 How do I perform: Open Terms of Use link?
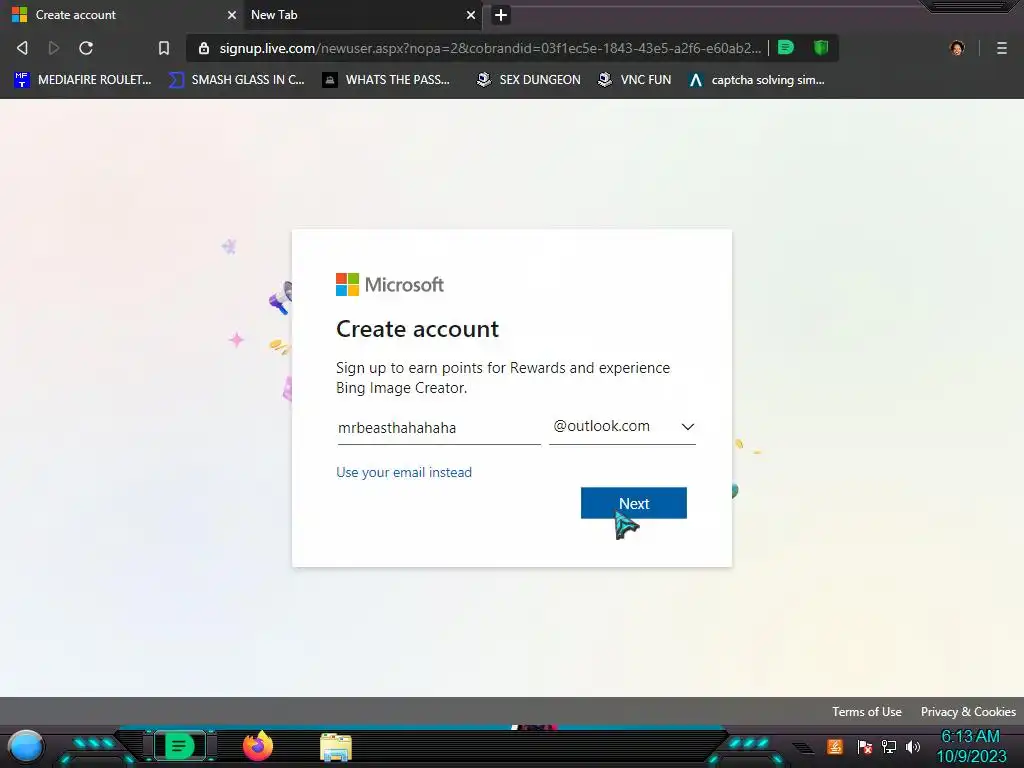[x=867, y=712]
